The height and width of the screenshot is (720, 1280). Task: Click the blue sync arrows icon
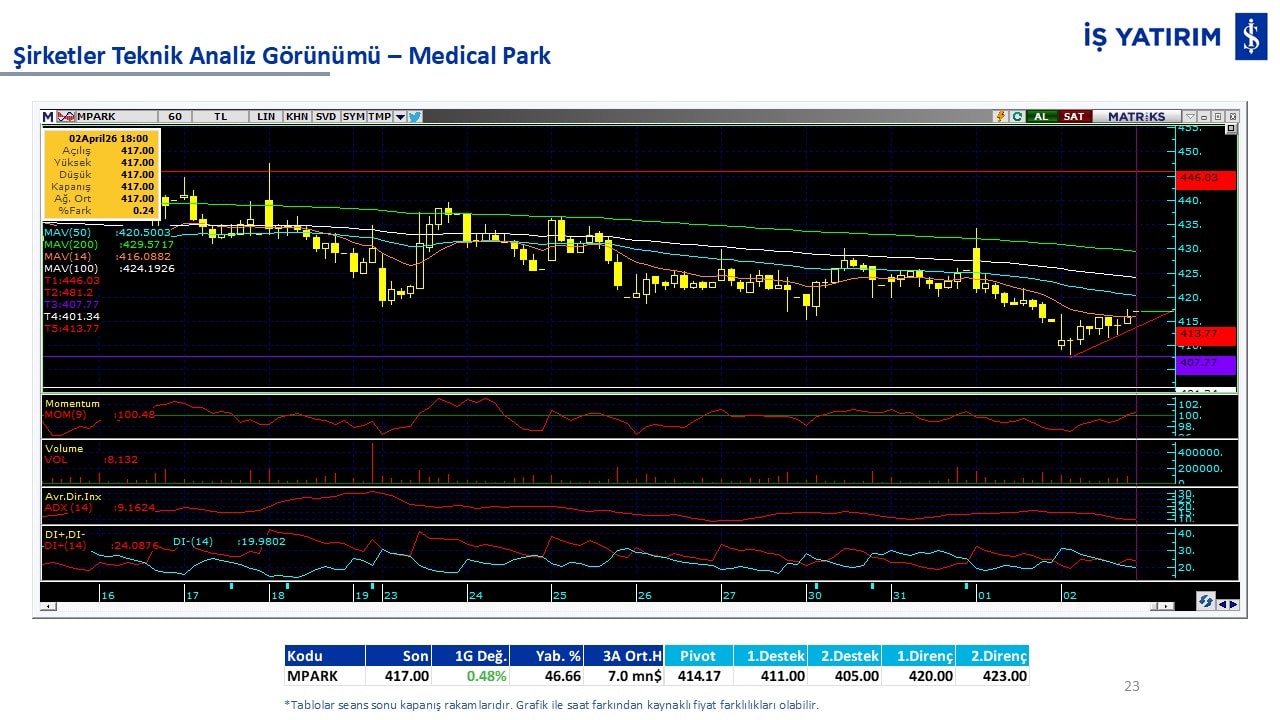pos(1206,602)
